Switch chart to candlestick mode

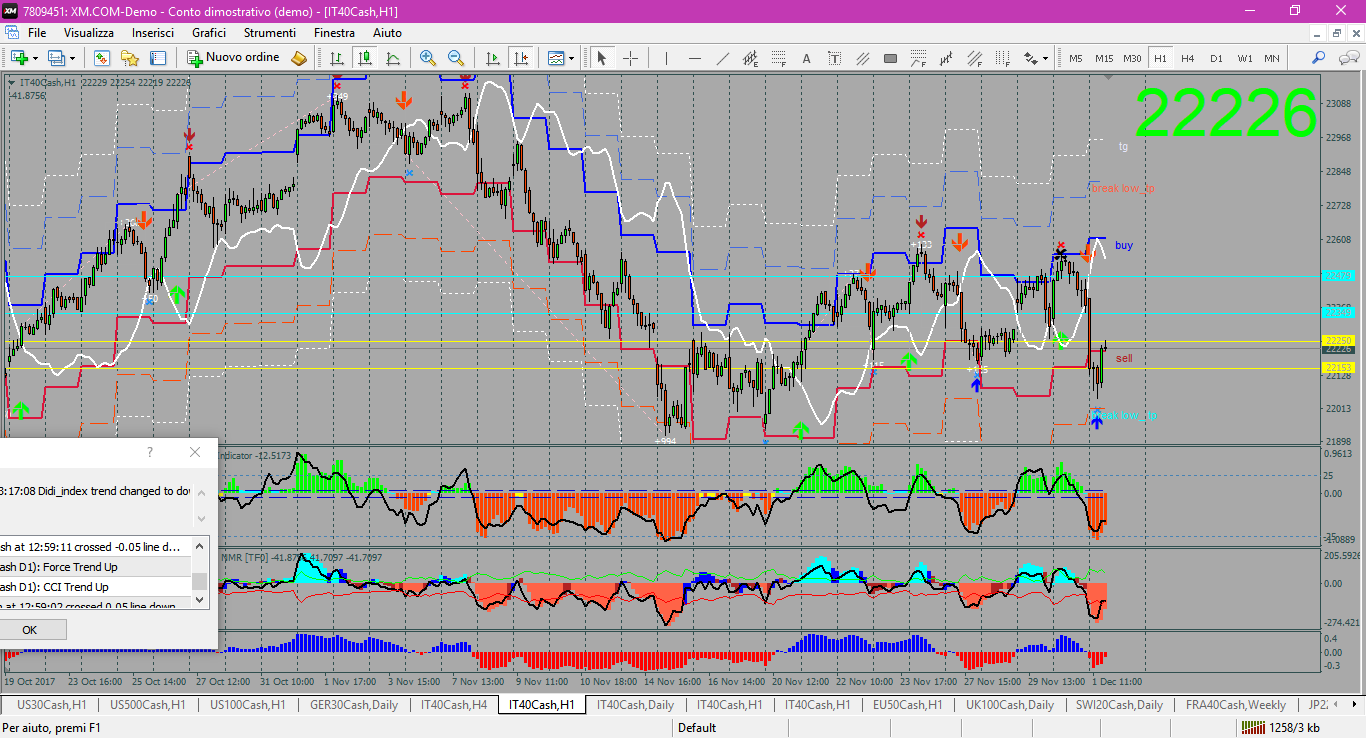point(365,58)
